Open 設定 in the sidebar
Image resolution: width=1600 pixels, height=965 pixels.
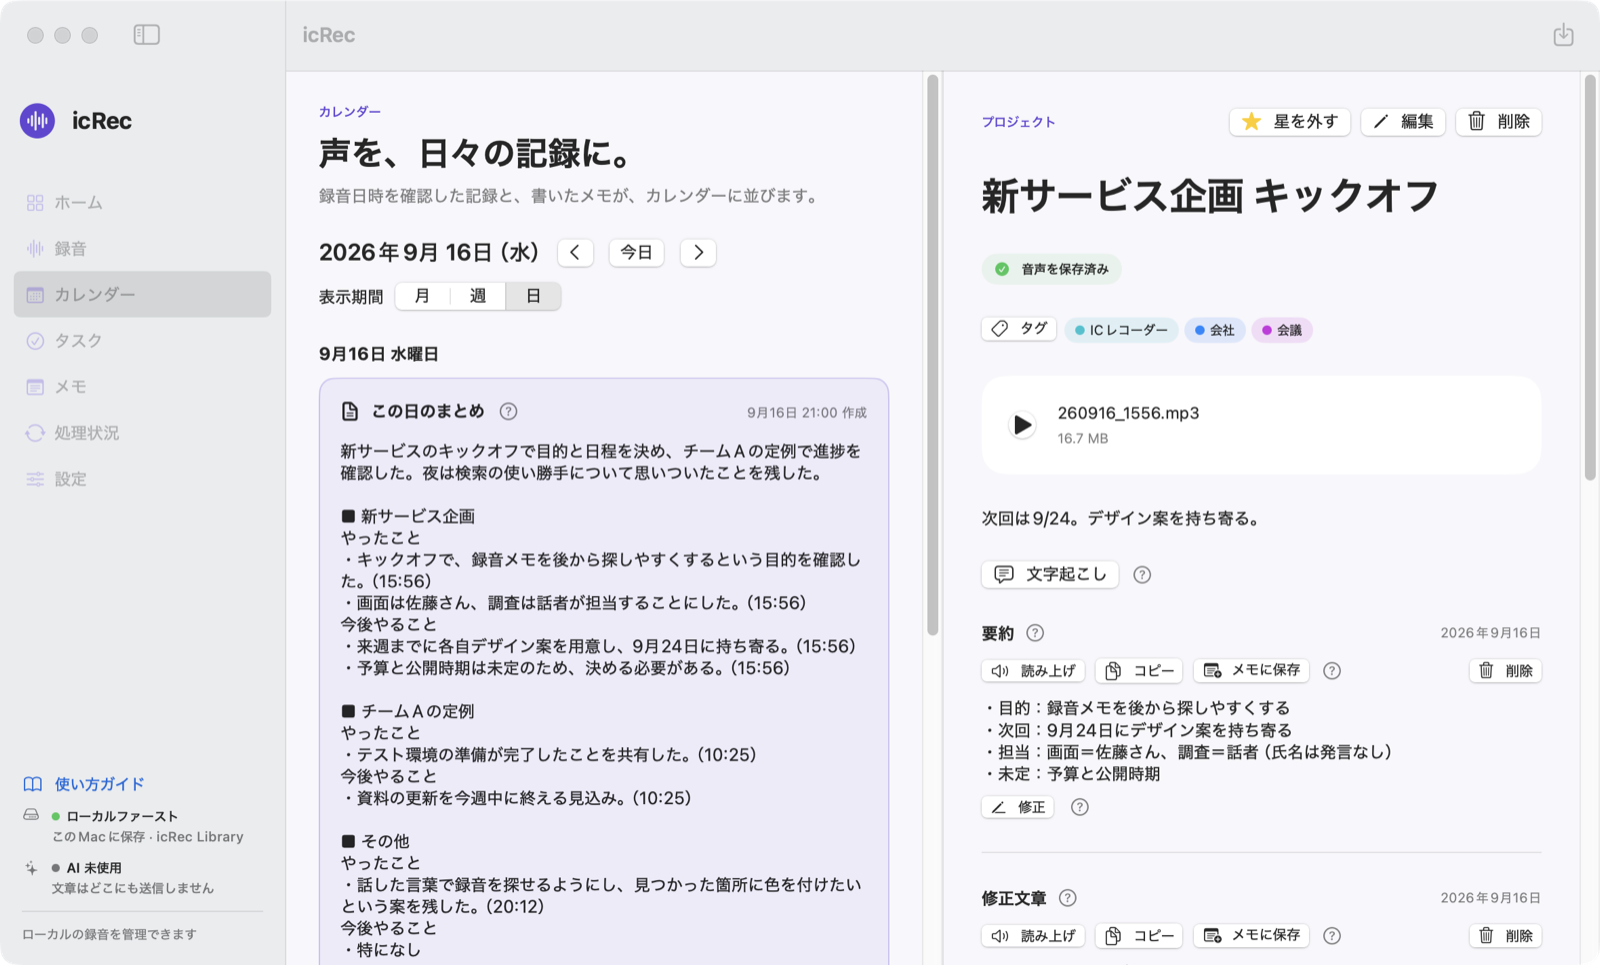(142, 478)
